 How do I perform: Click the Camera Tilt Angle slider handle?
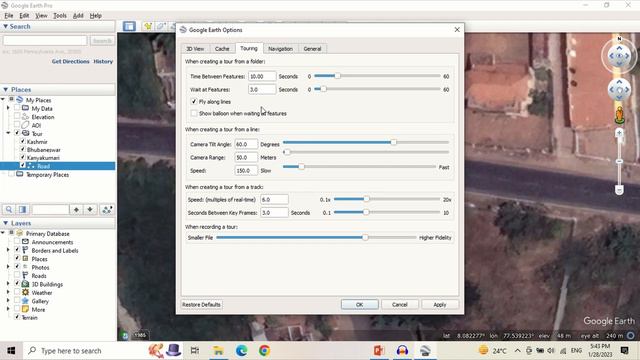pyautogui.click(x=393, y=142)
